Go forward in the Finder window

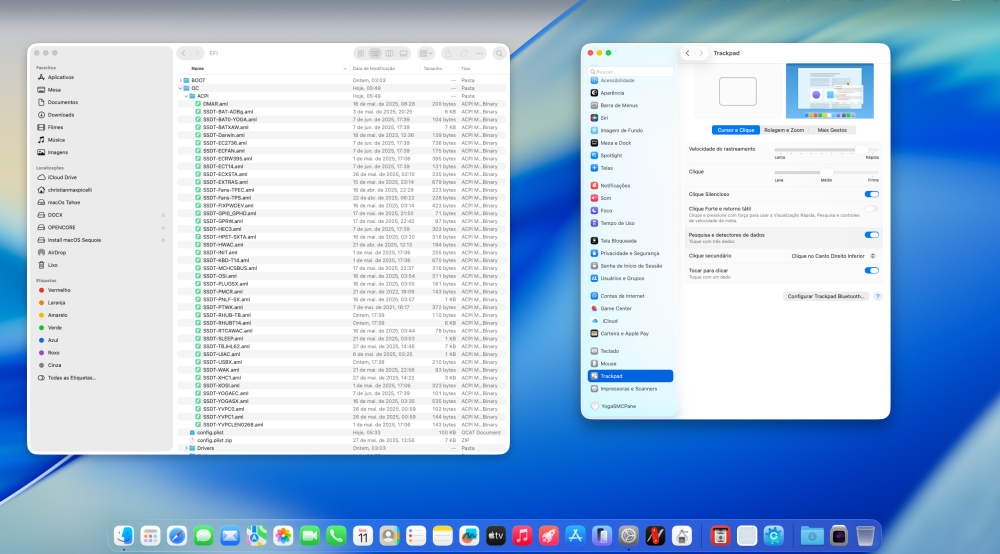pos(196,54)
